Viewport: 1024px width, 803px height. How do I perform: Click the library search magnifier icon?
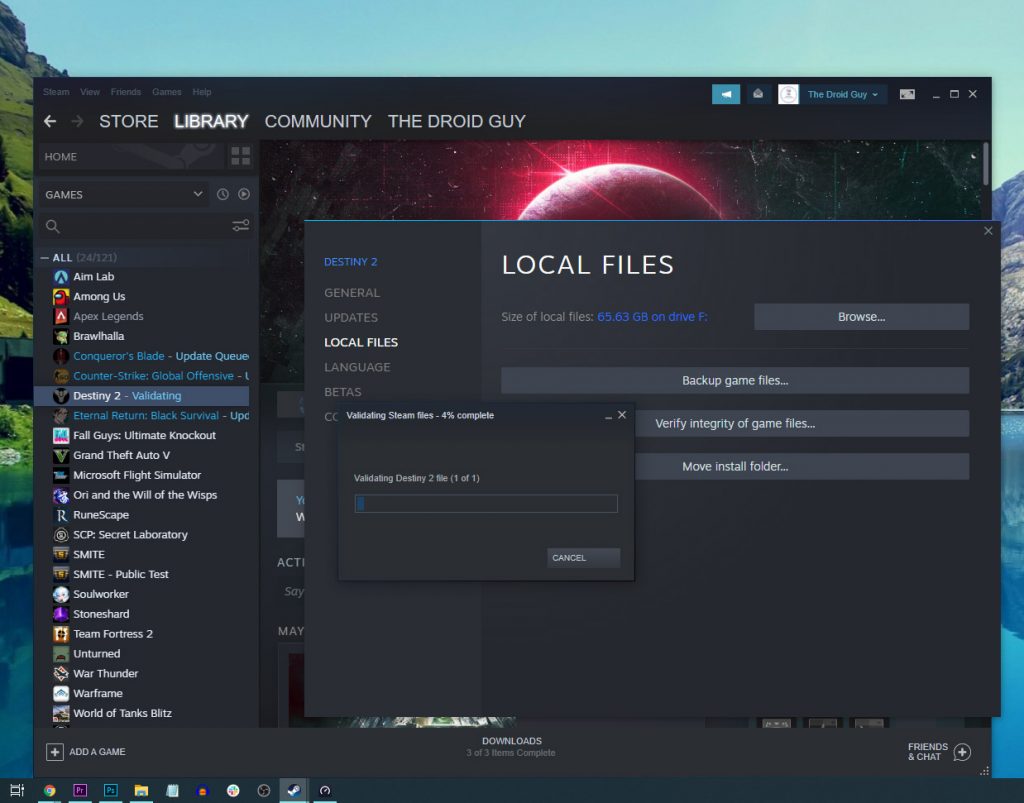(x=53, y=226)
